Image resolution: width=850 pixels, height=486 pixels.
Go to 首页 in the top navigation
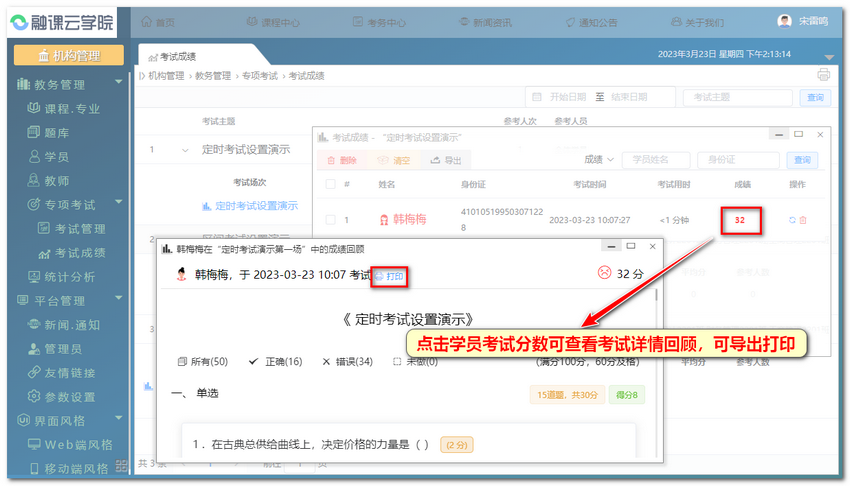point(158,22)
